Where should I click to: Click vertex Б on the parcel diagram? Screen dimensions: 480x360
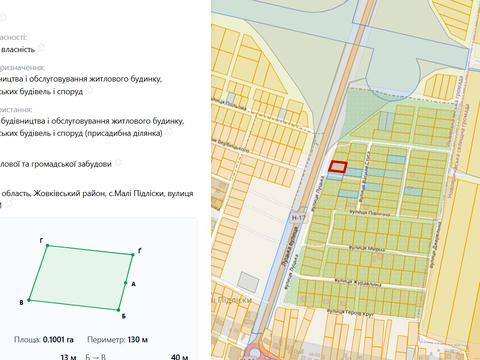(118, 310)
